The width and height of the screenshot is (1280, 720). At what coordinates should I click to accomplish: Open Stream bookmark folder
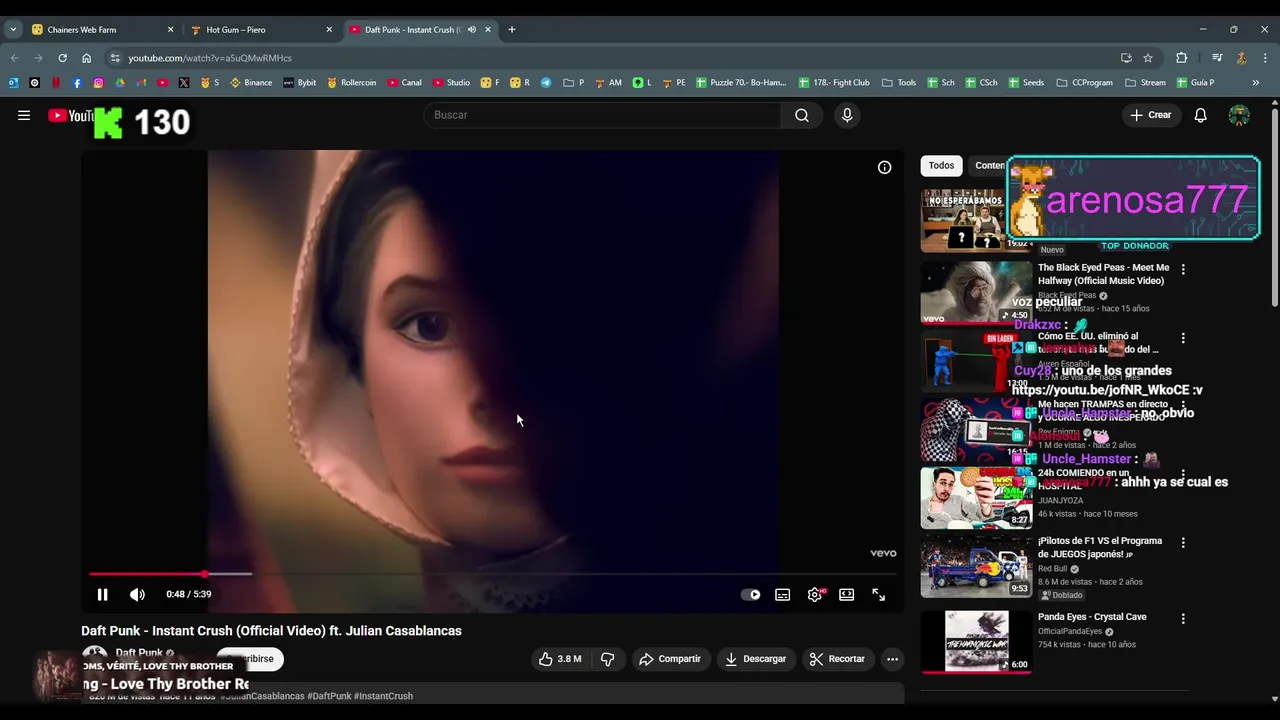[x=1145, y=83]
